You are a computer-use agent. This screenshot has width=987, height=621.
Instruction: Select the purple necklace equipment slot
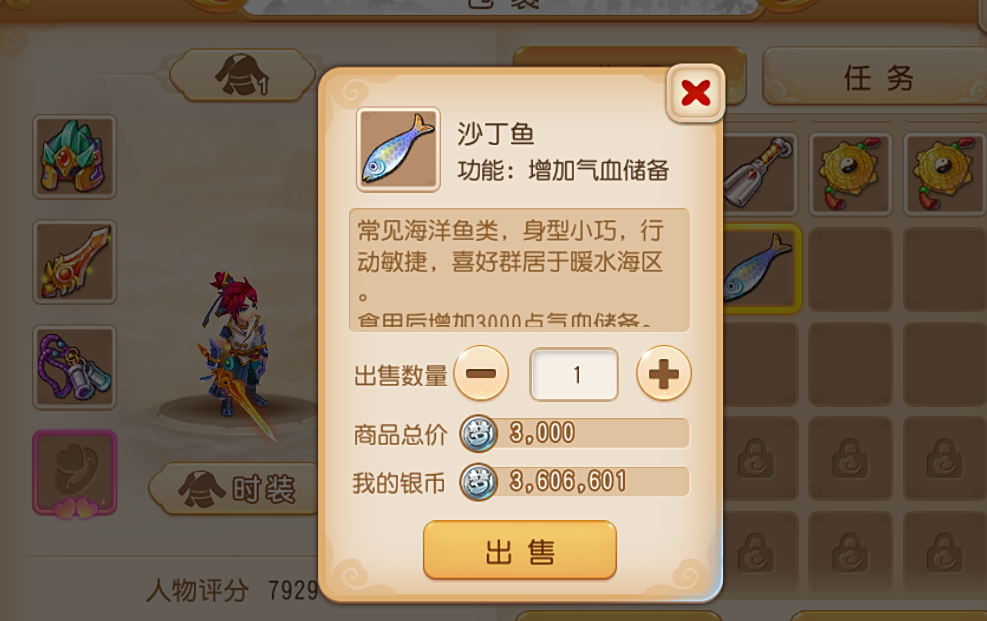pyautogui.click(x=75, y=367)
